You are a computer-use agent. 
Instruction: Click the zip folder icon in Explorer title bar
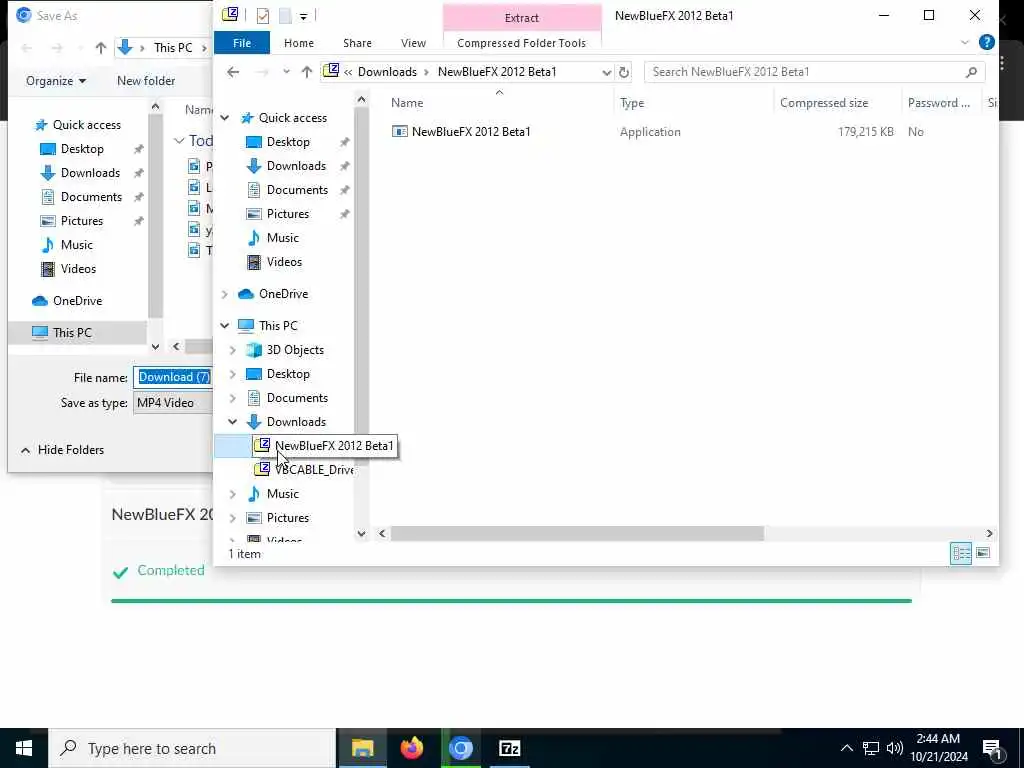pyautogui.click(x=230, y=15)
